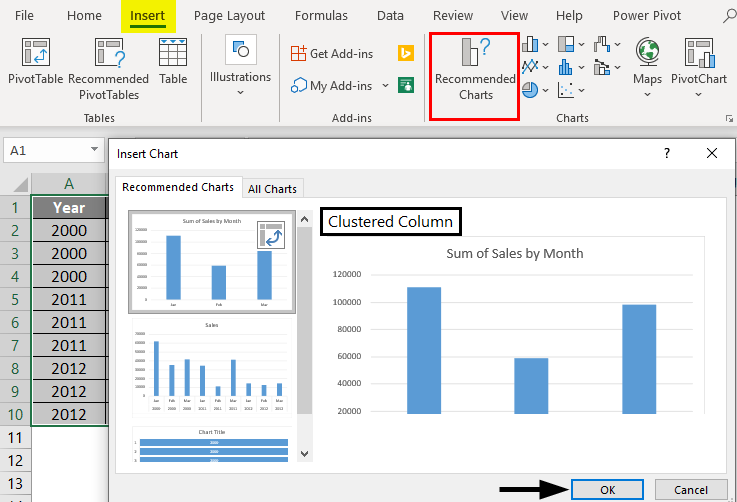Switch to the Power Pivot tab
The width and height of the screenshot is (737, 502).
point(647,16)
